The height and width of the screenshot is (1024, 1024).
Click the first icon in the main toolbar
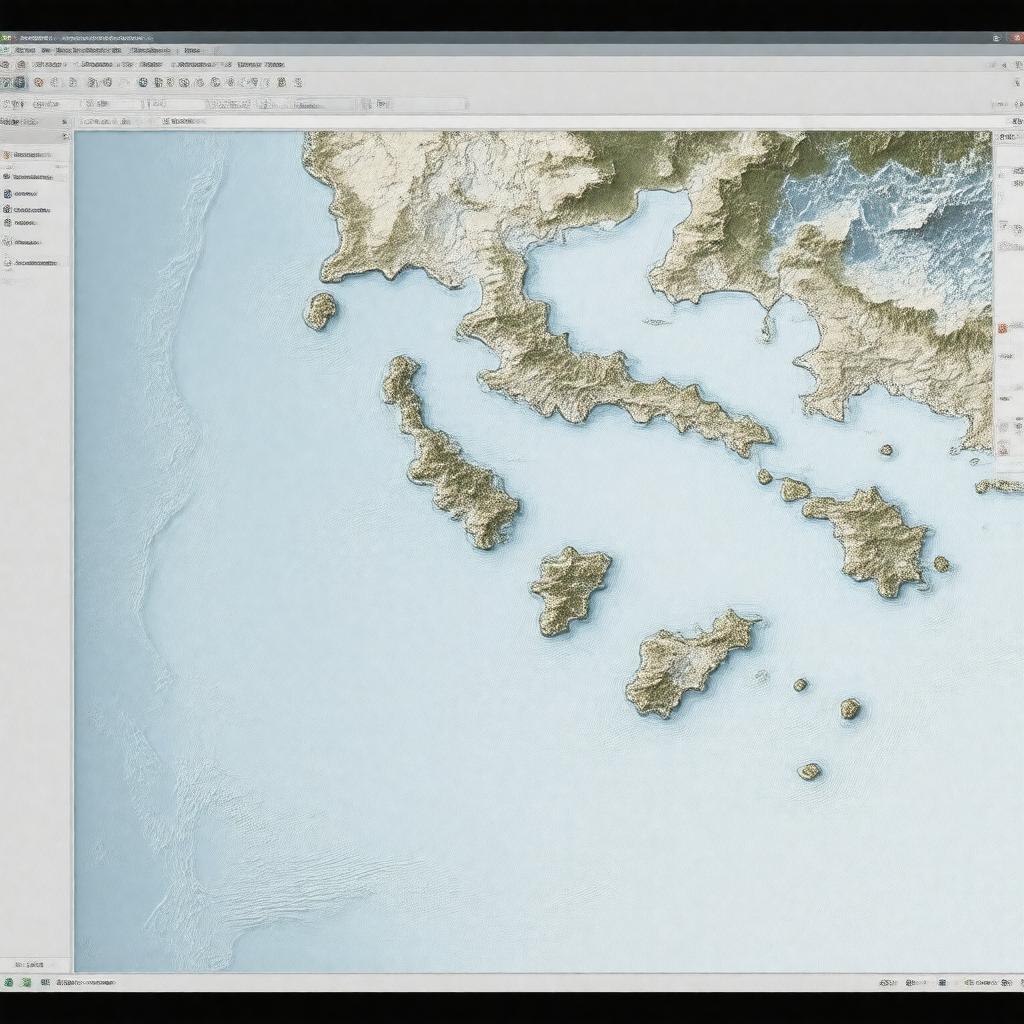click(6, 64)
